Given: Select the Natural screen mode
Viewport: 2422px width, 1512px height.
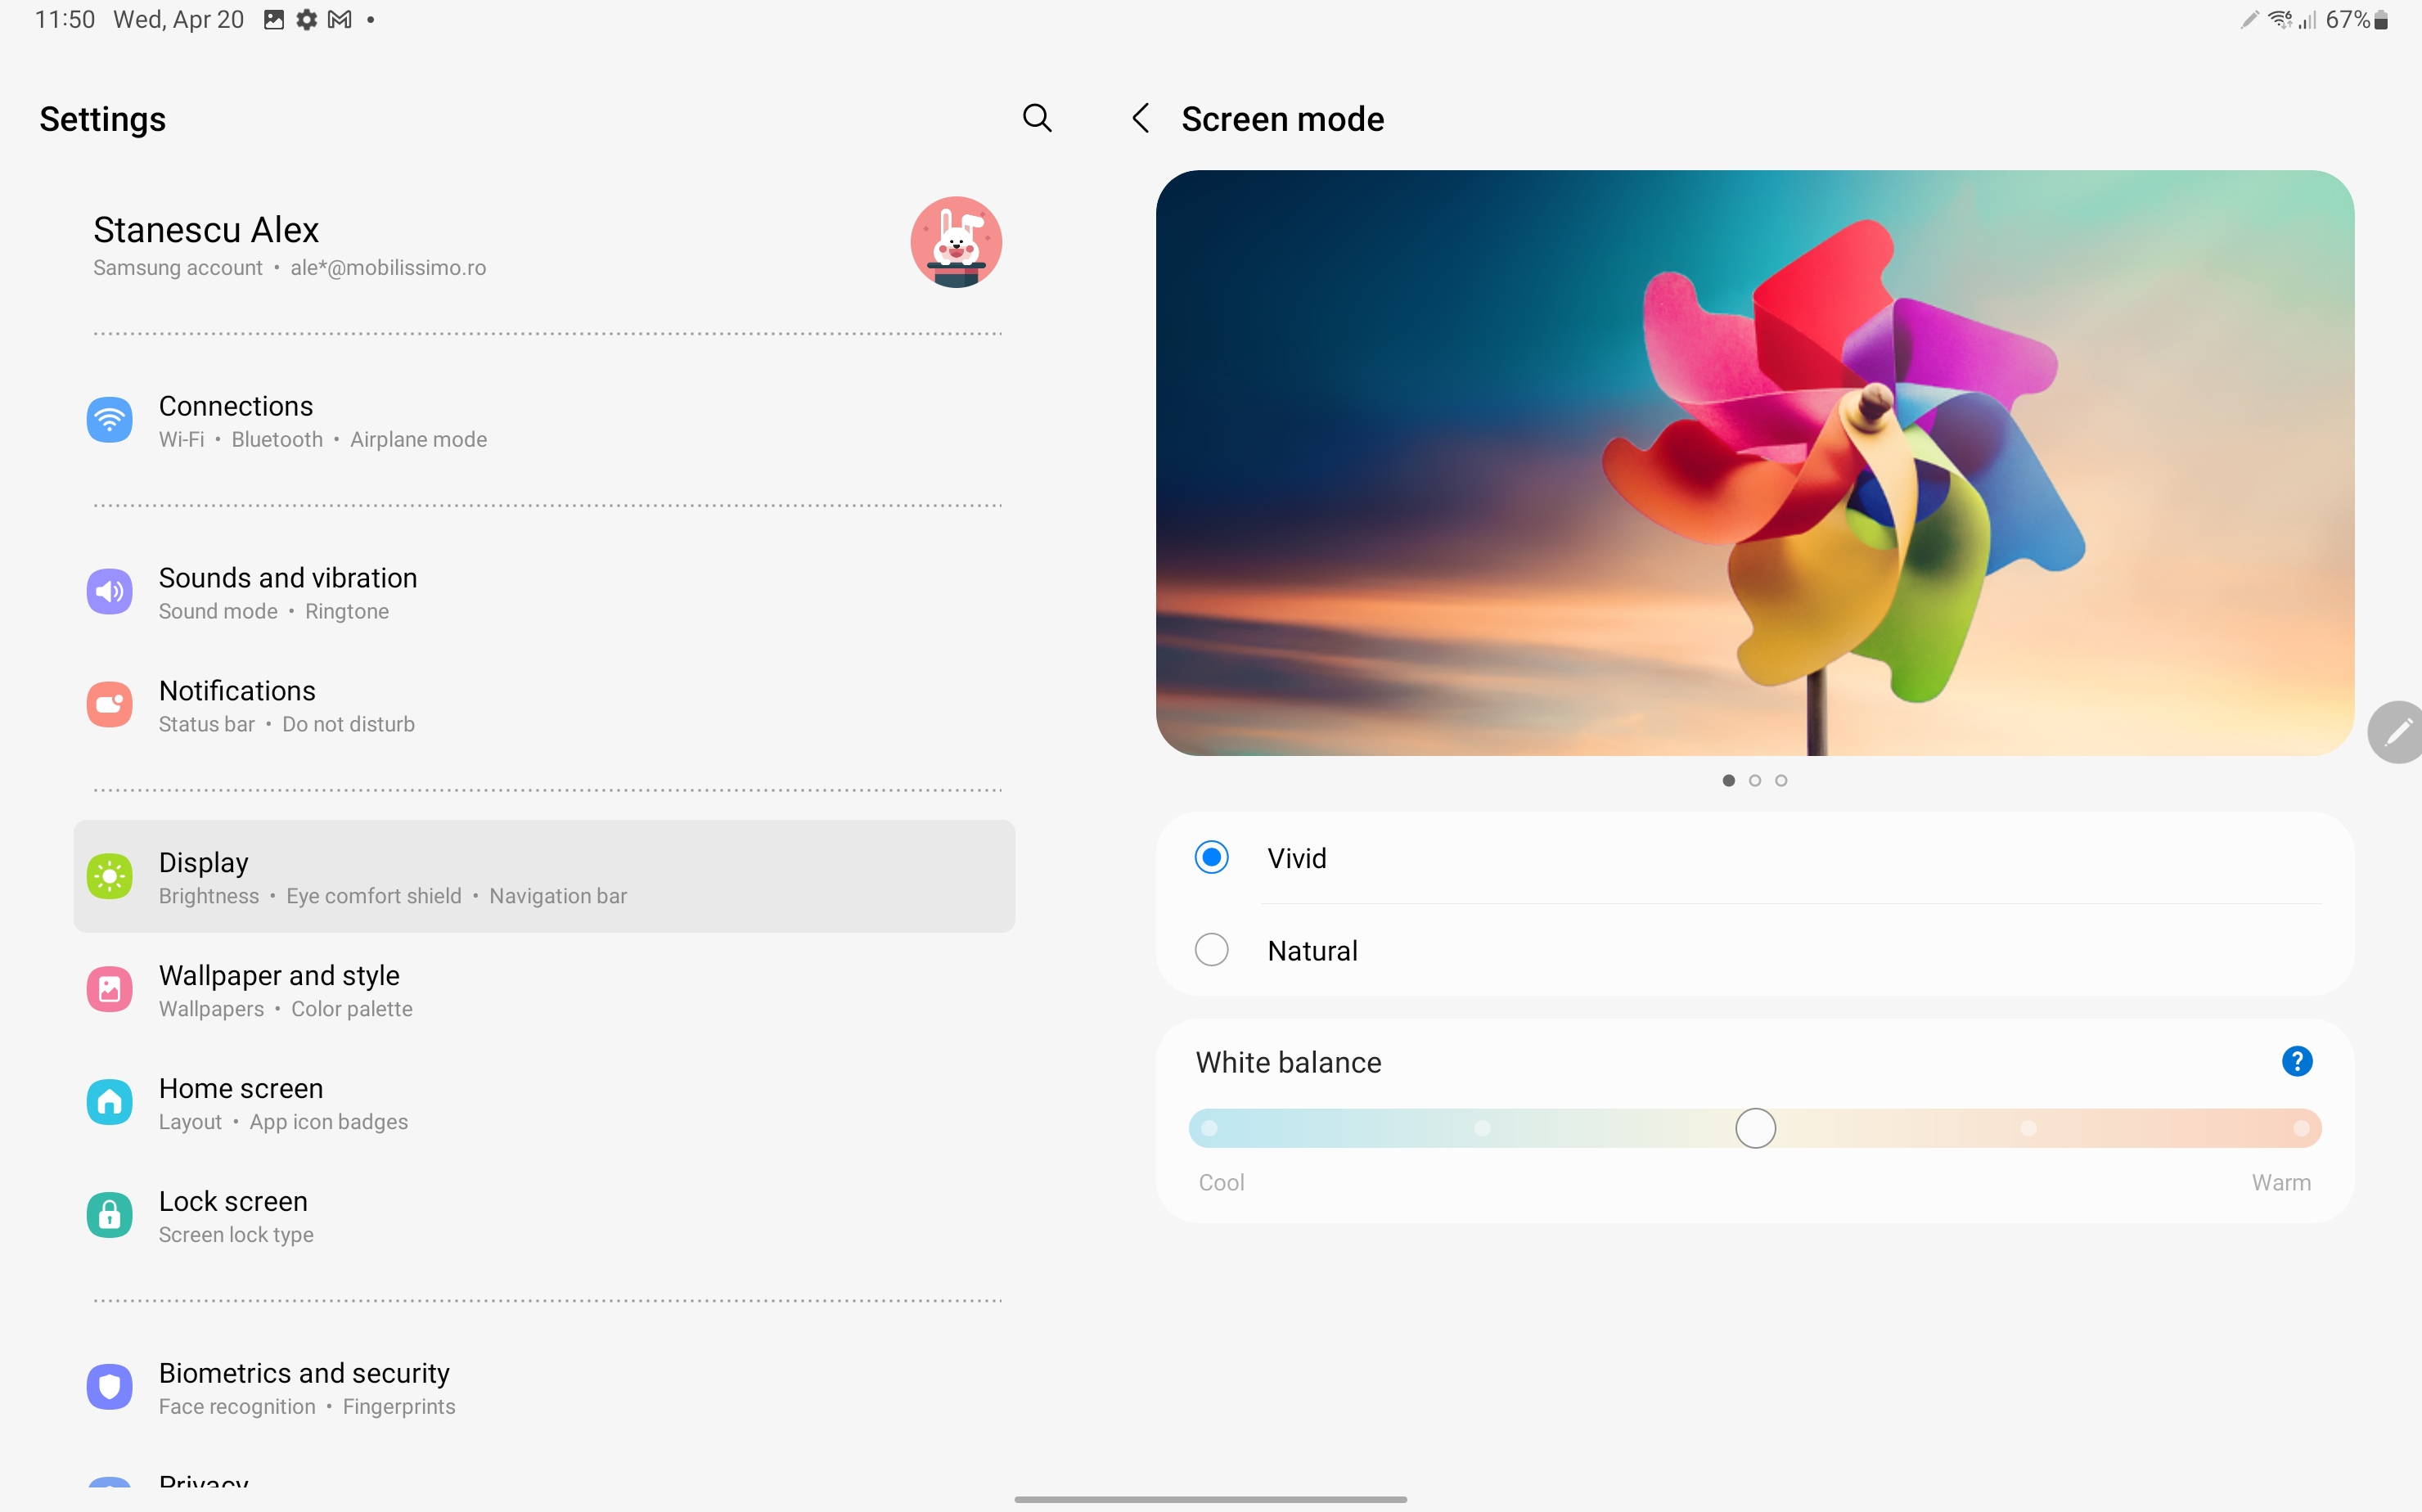Looking at the screenshot, I should (1755, 950).
